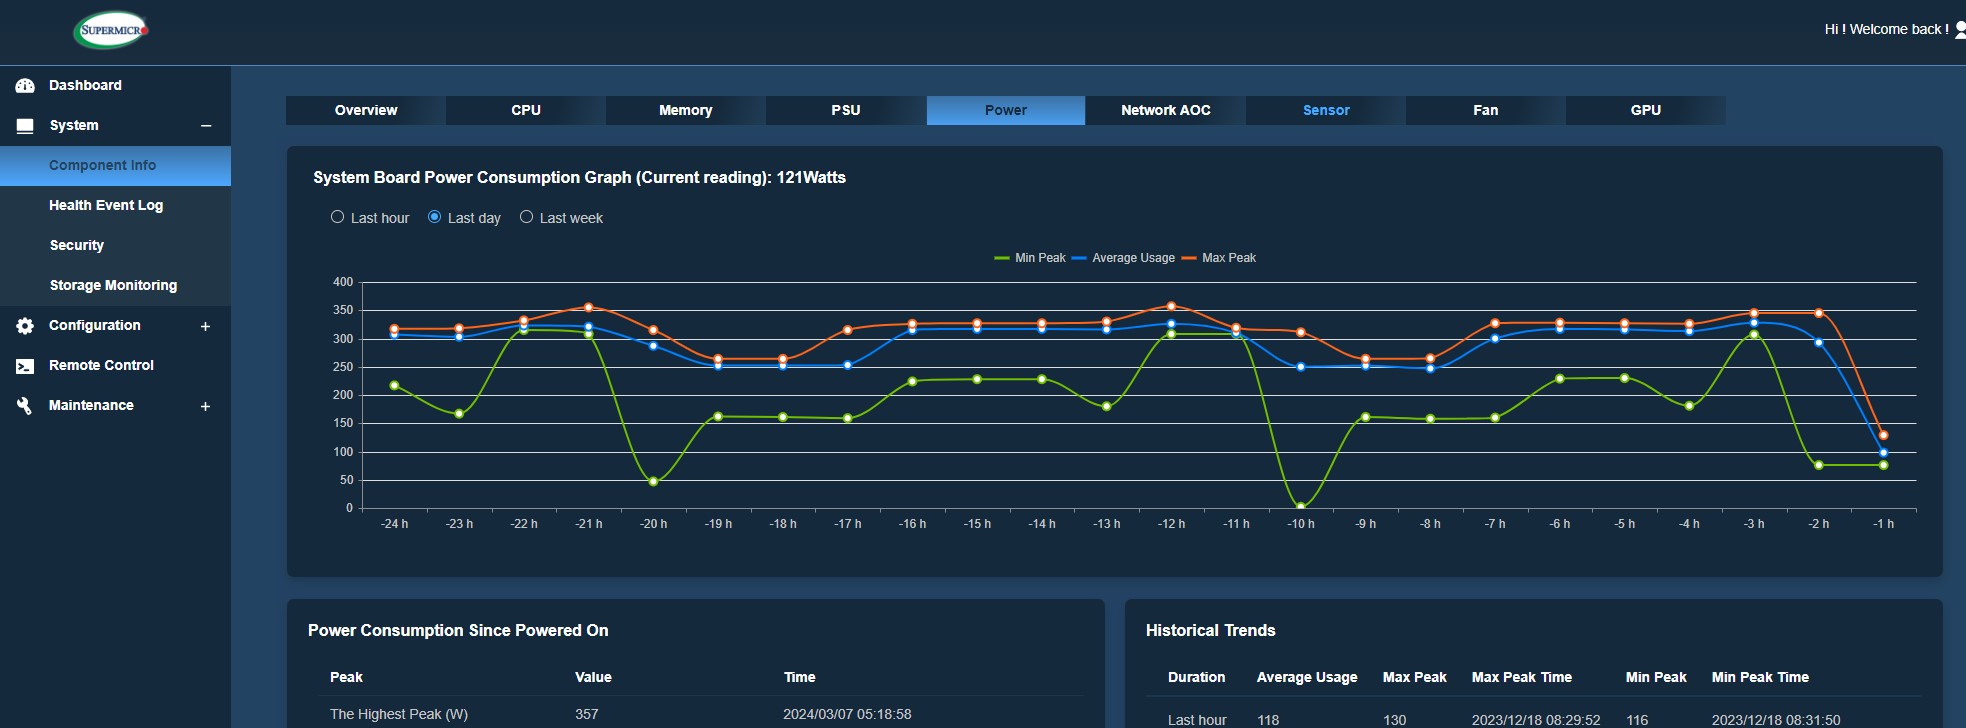Click the Last hour max peak value 130
This screenshot has width=1966, height=728.
[x=1394, y=720]
